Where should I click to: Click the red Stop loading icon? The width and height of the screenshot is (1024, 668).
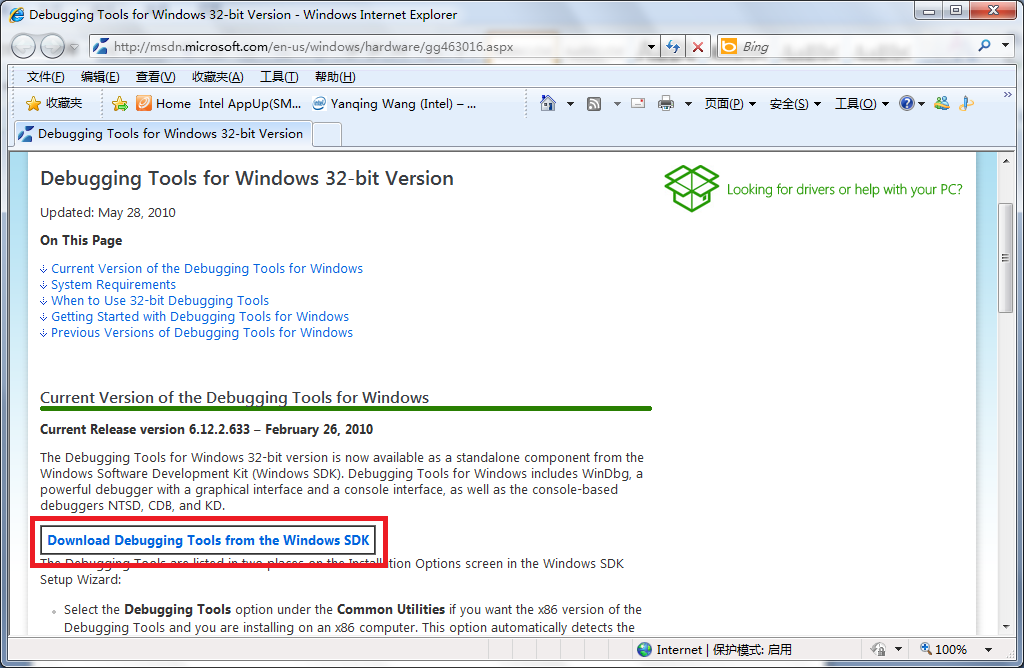click(x=698, y=46)
